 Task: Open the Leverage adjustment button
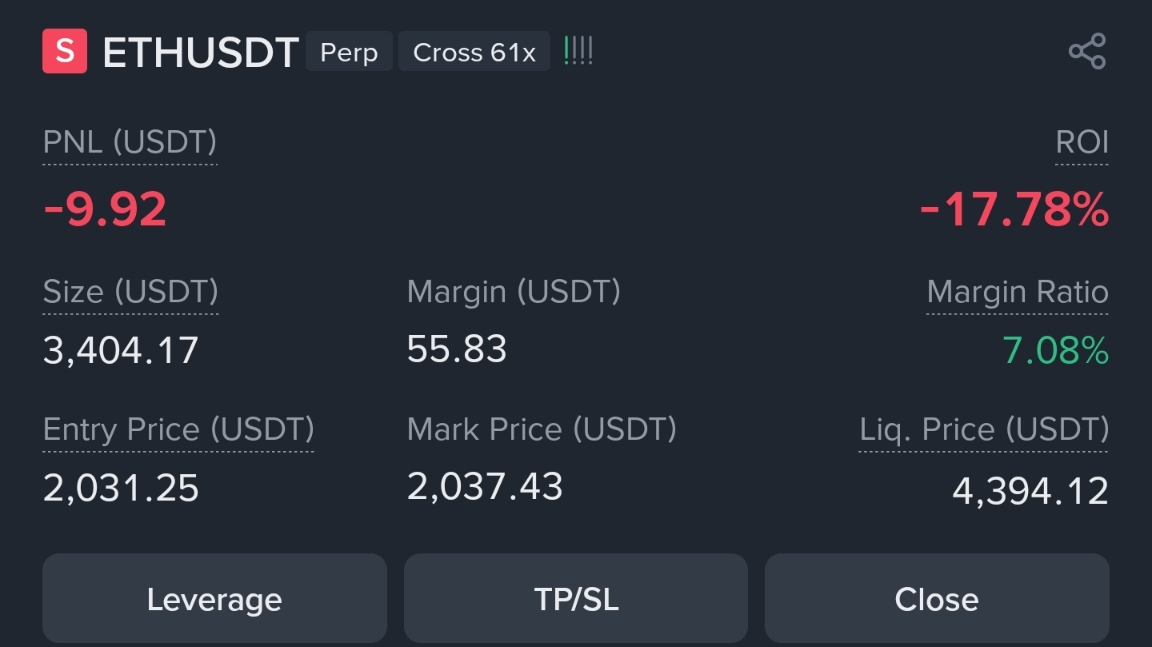click(x=215, y=599)
